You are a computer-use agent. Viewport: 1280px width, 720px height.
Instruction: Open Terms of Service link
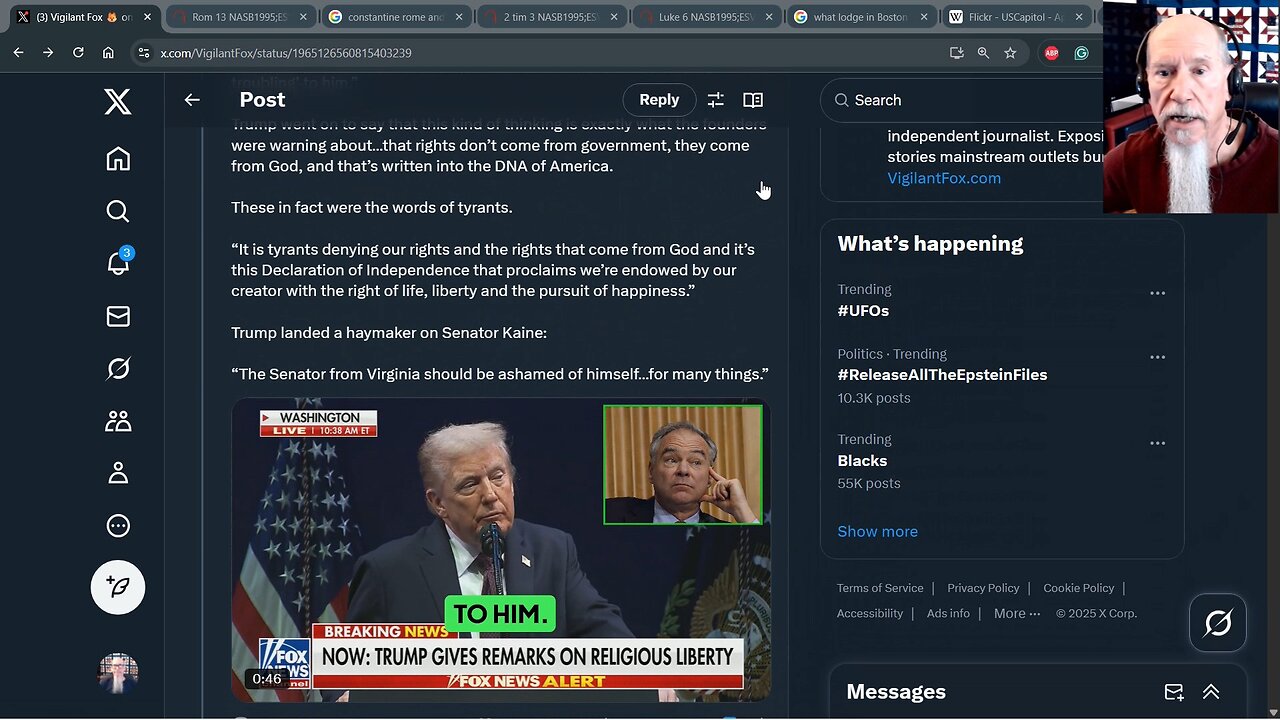(x=880, y=588)
